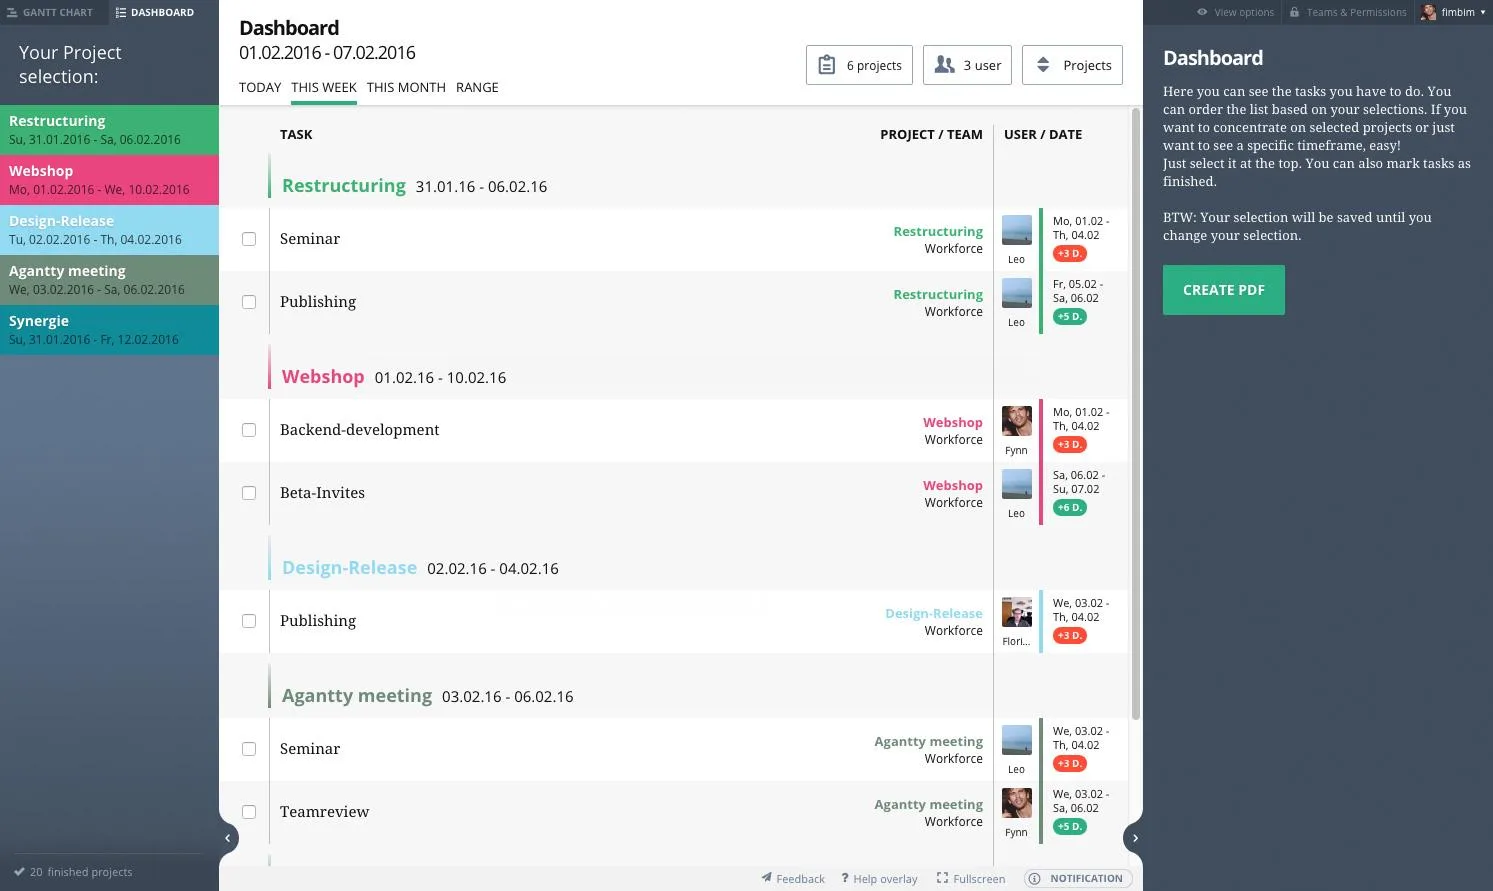Click the question mark help icon
This screenshot has height=891, width=1493.
click(845, 878)
